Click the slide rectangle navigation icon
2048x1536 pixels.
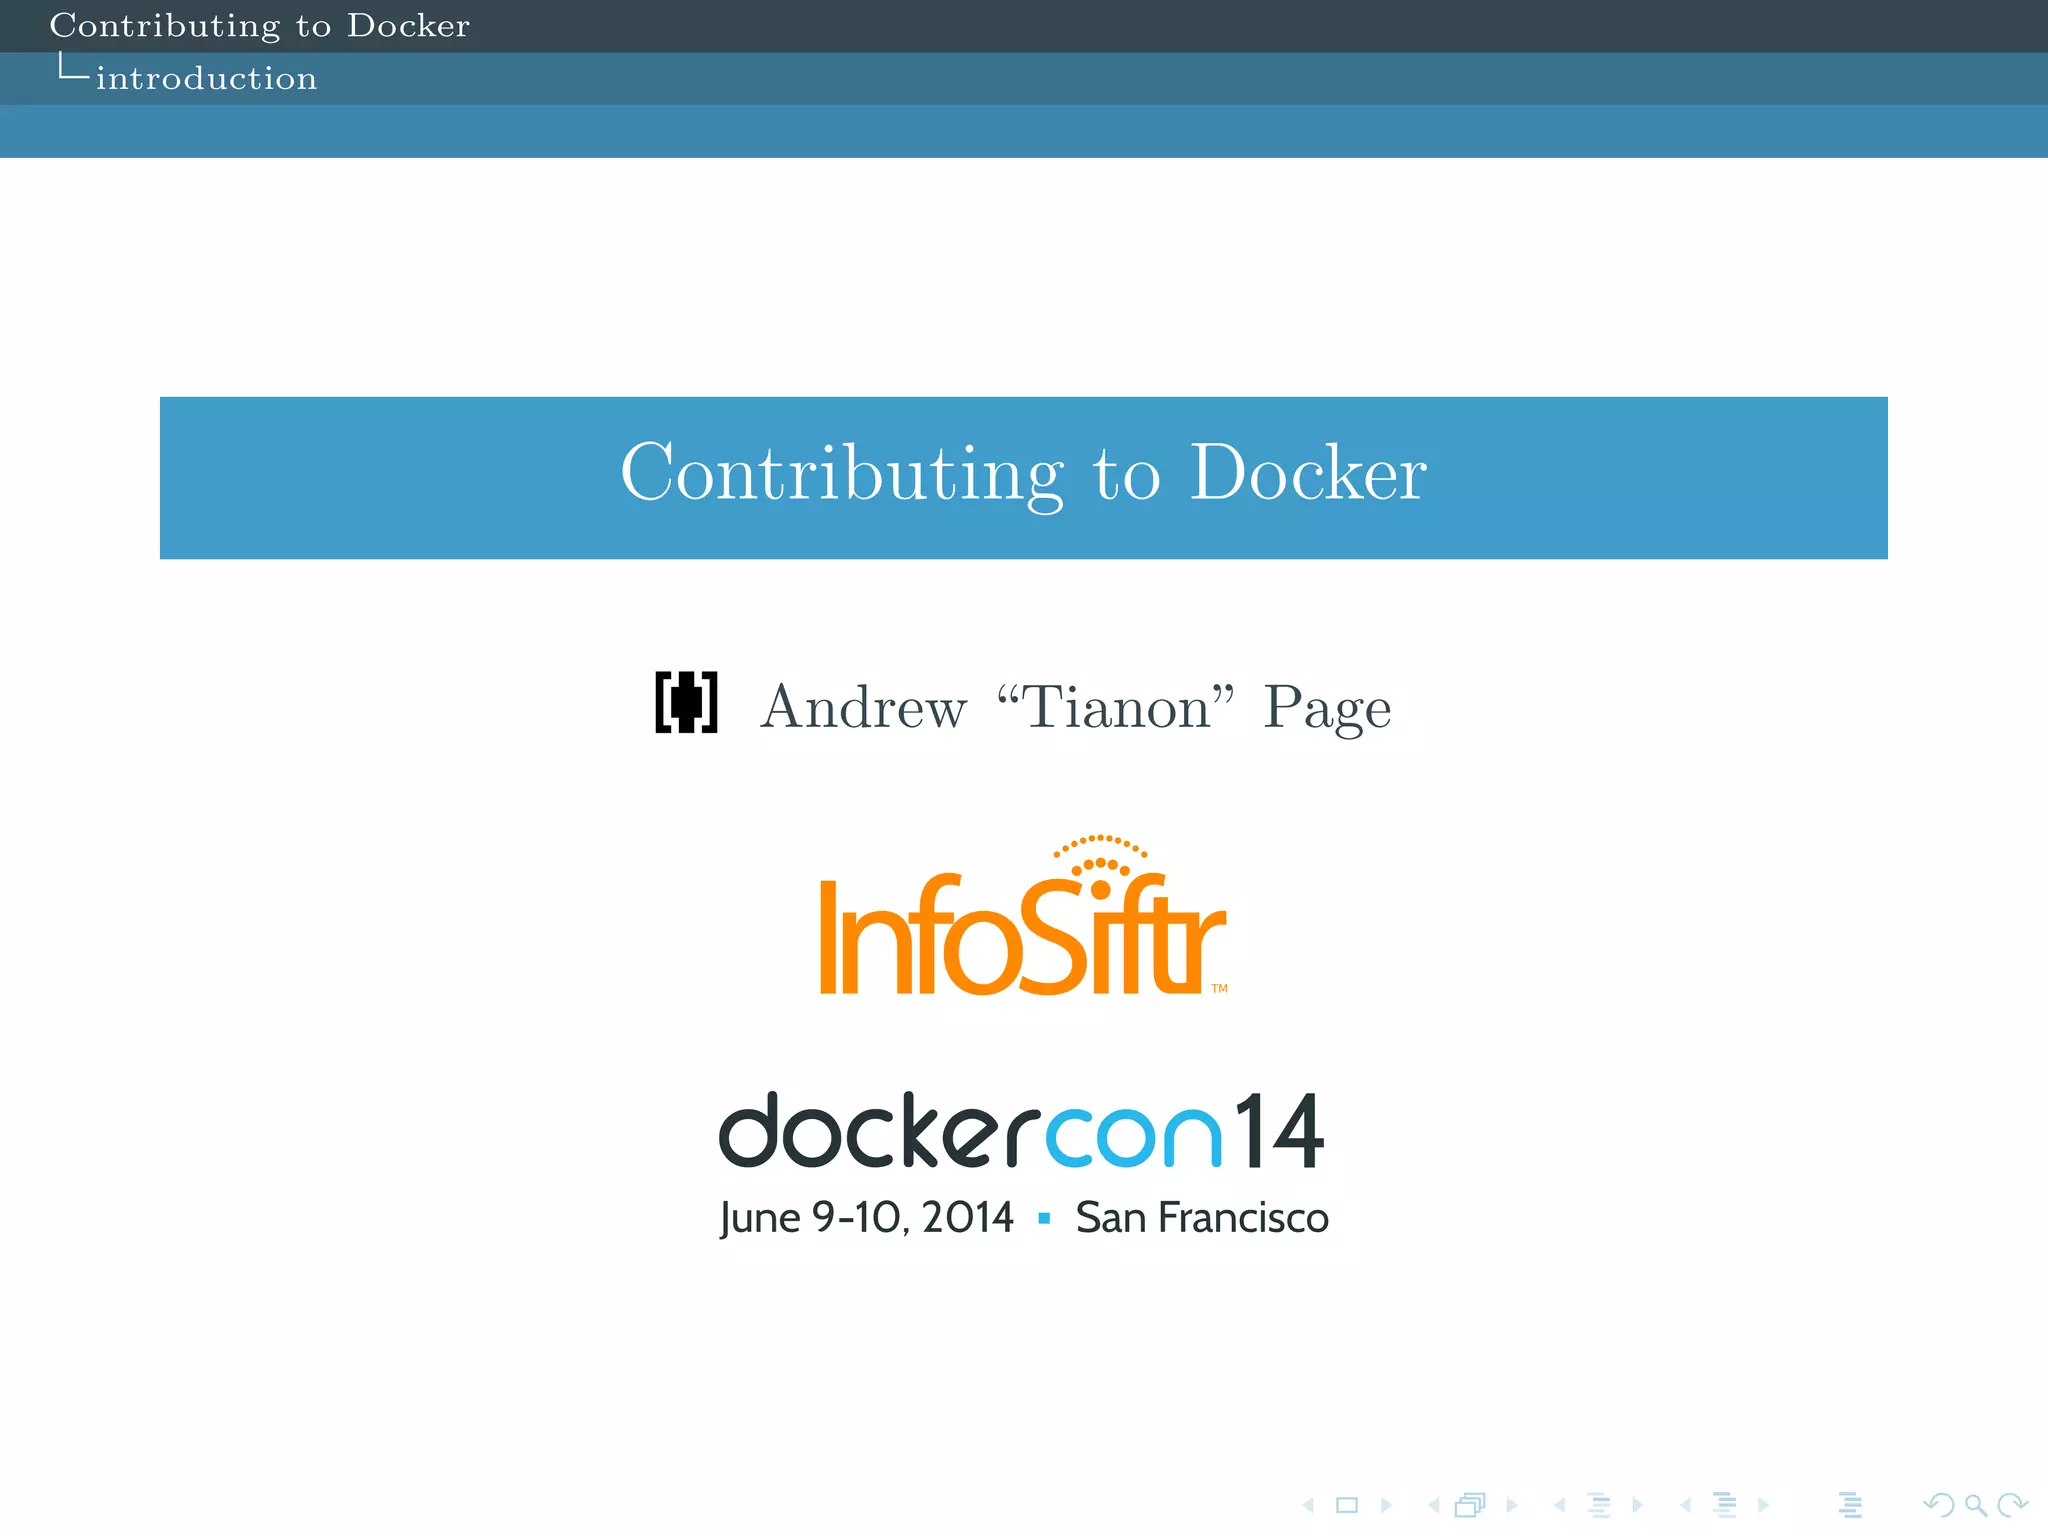coord(1347,1505)
